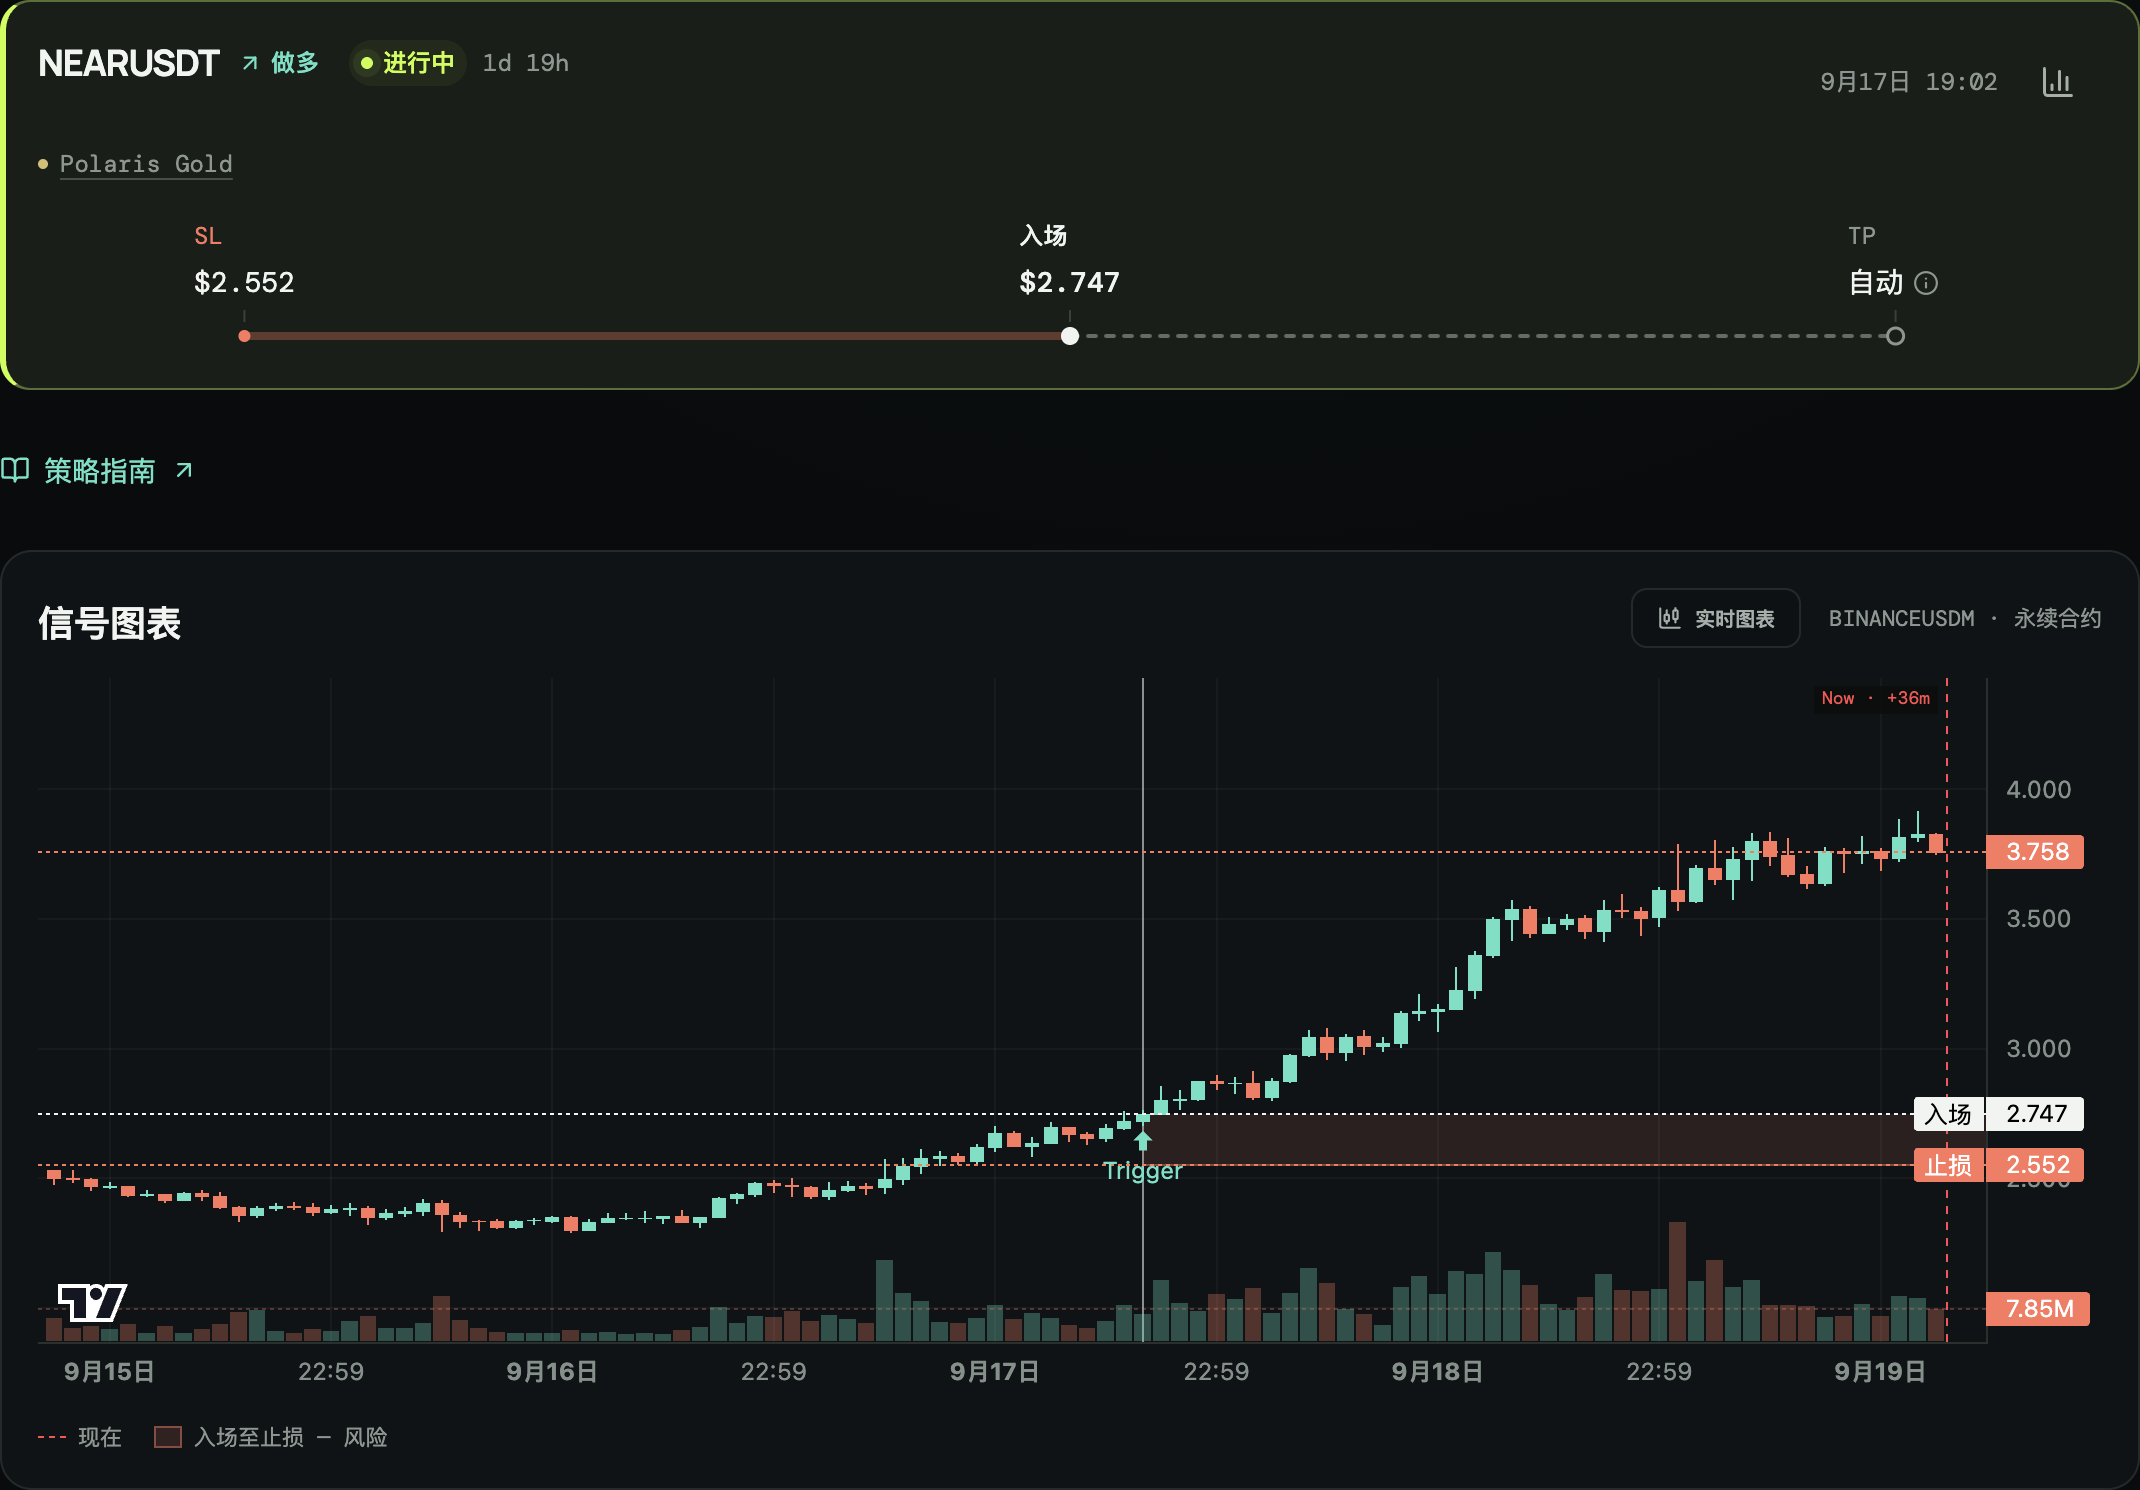Click the 进行中 status badge
2140x1490 pixels.
coord(407,63)
